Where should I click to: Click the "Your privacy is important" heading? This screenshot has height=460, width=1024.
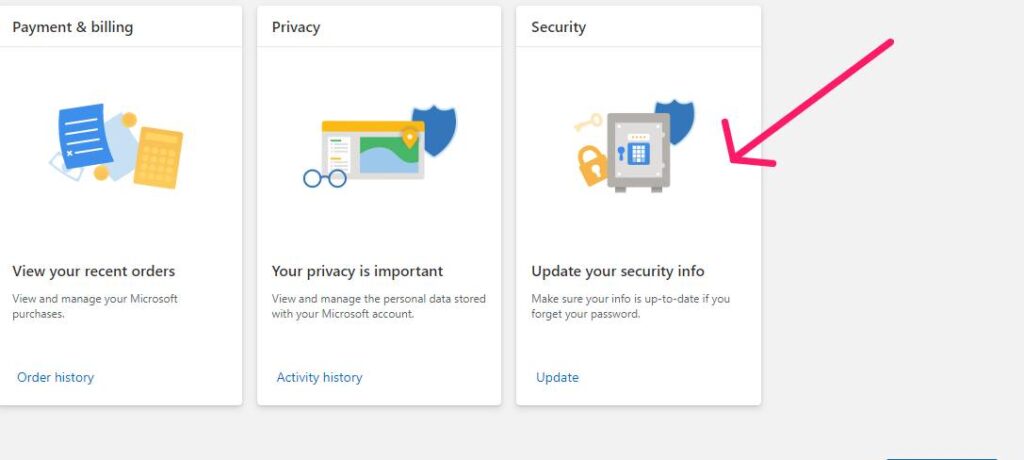coord(357,271)
